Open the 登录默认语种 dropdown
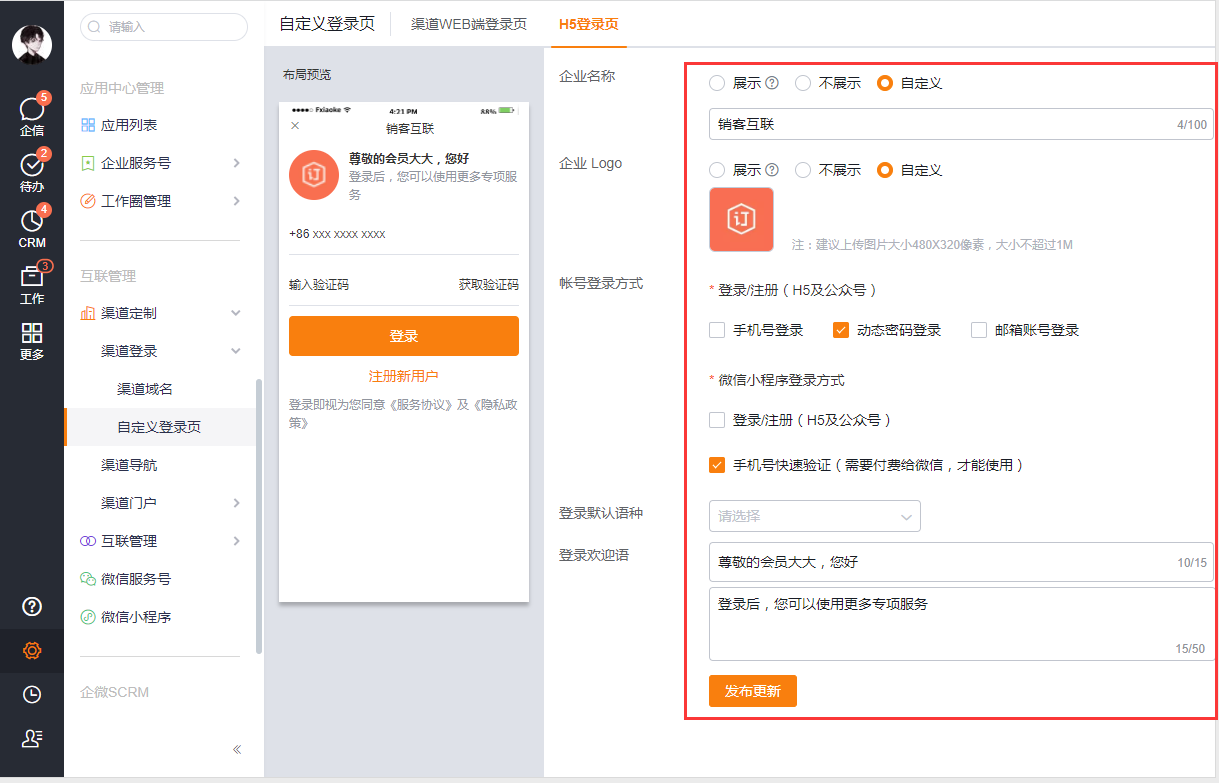This screenshot has height=783, width=1219. (814, 516)
